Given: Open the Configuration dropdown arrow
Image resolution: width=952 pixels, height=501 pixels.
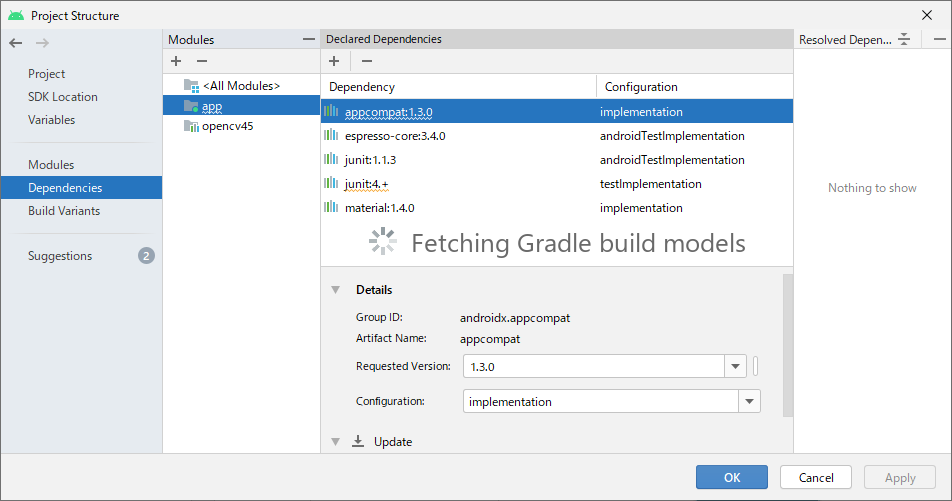Looking at the screenshot, I should [x=749, y=401].
